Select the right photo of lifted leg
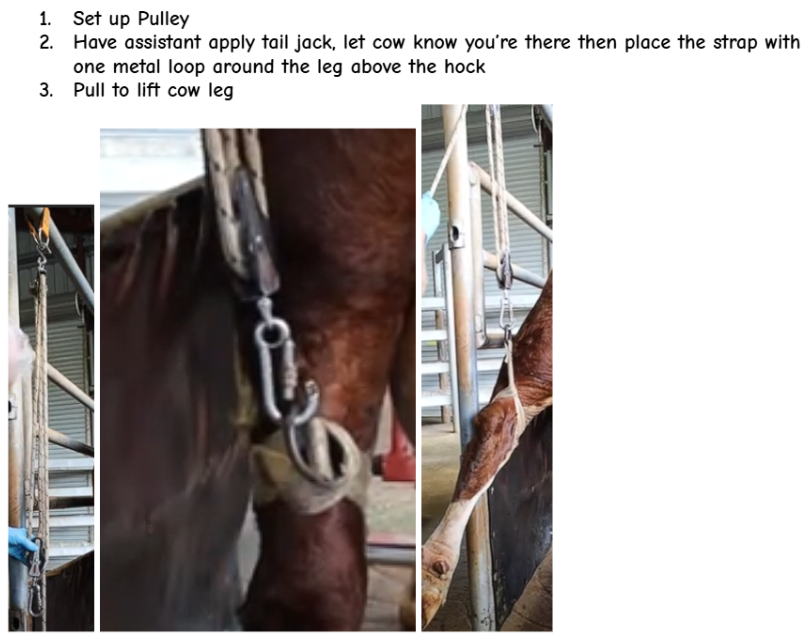 point(487,368)
